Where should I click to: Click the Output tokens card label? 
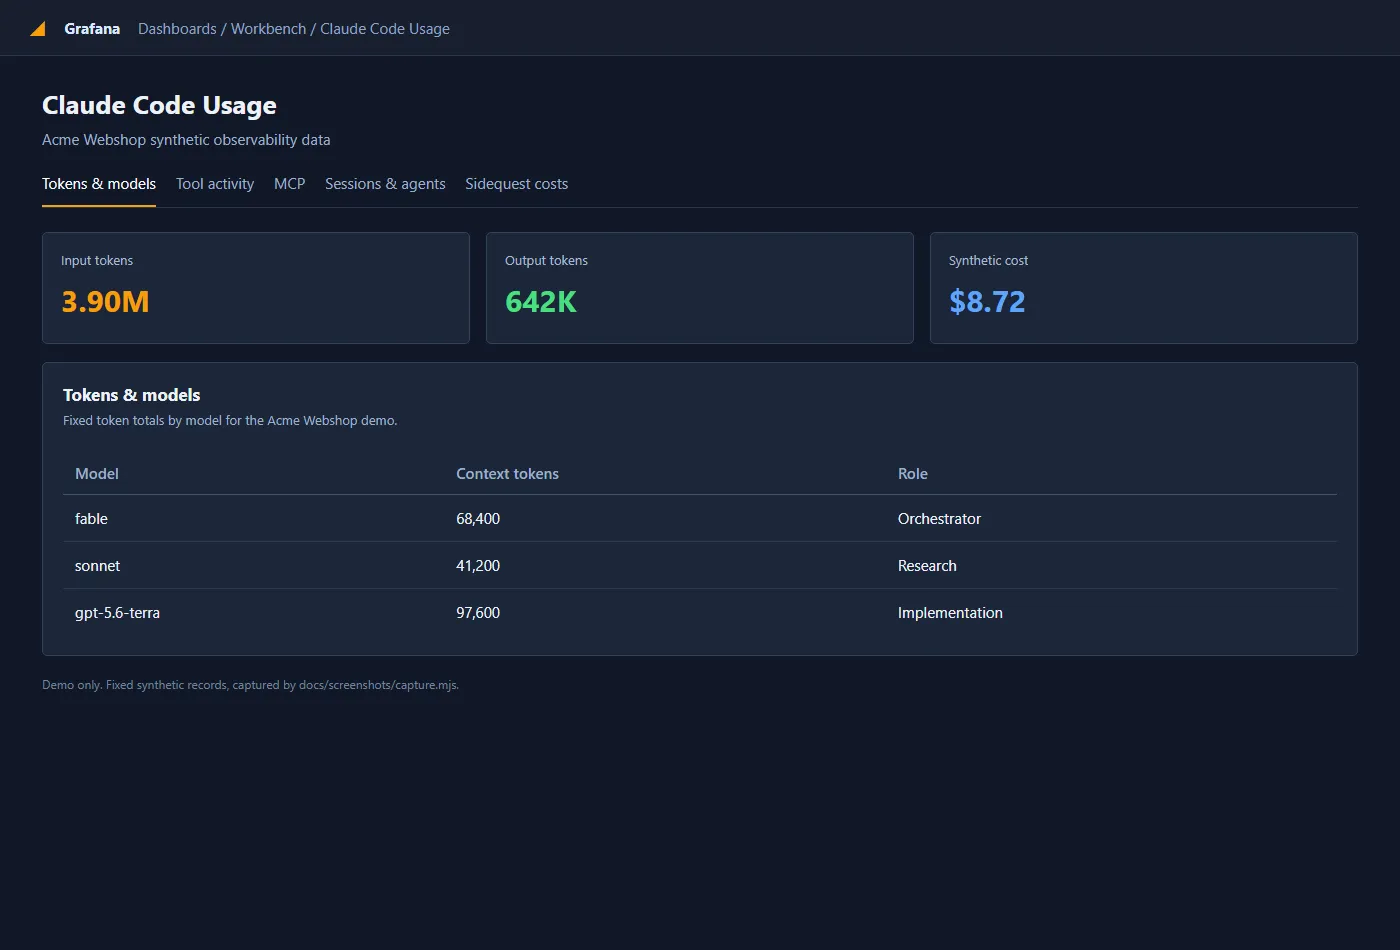pyautogui.click(x=546, y=261)
